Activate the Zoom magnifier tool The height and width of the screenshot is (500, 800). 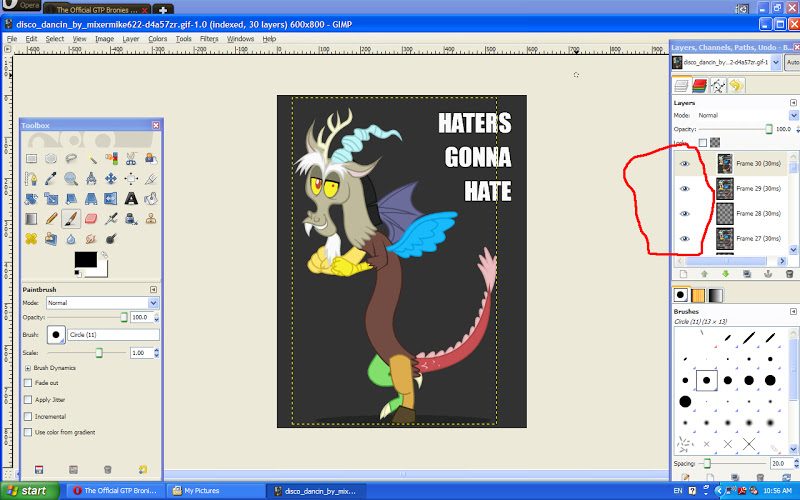pyautogui.click(x=71, y=178)
